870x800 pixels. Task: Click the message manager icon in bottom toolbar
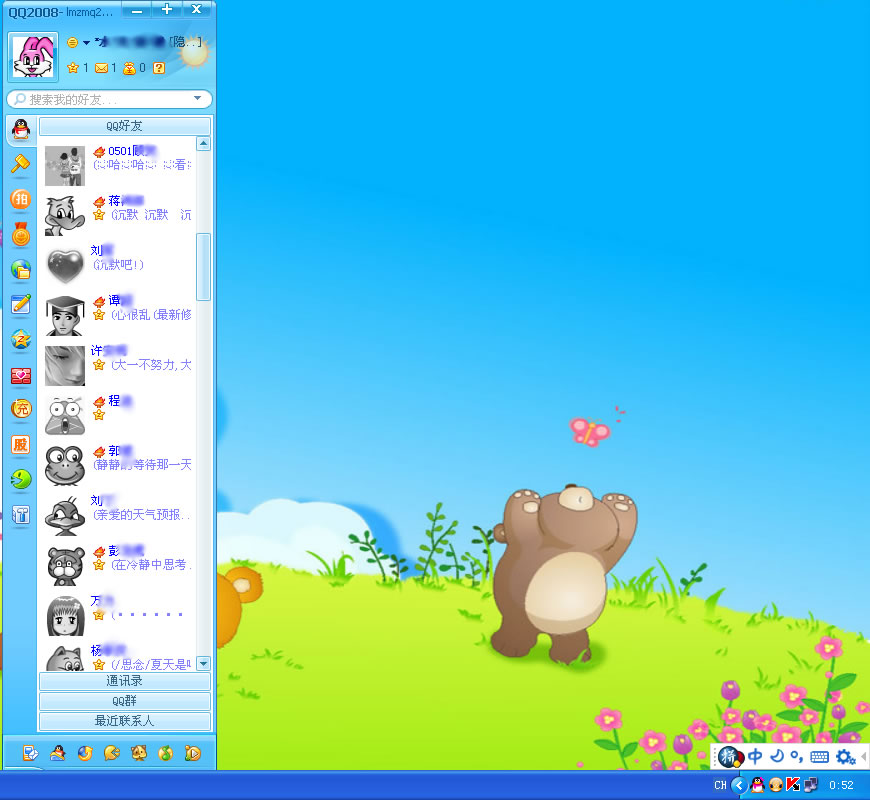[x=31, y=753]
